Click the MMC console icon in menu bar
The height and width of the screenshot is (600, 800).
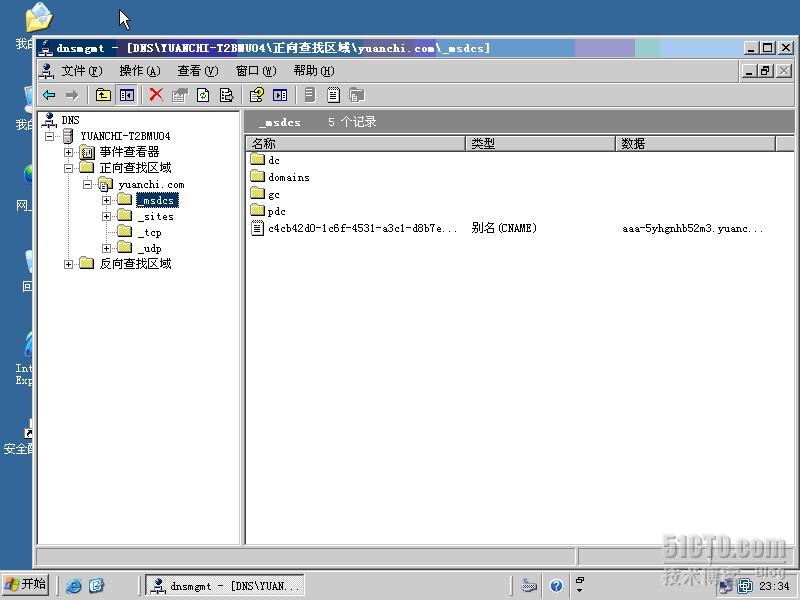[47, 71]
